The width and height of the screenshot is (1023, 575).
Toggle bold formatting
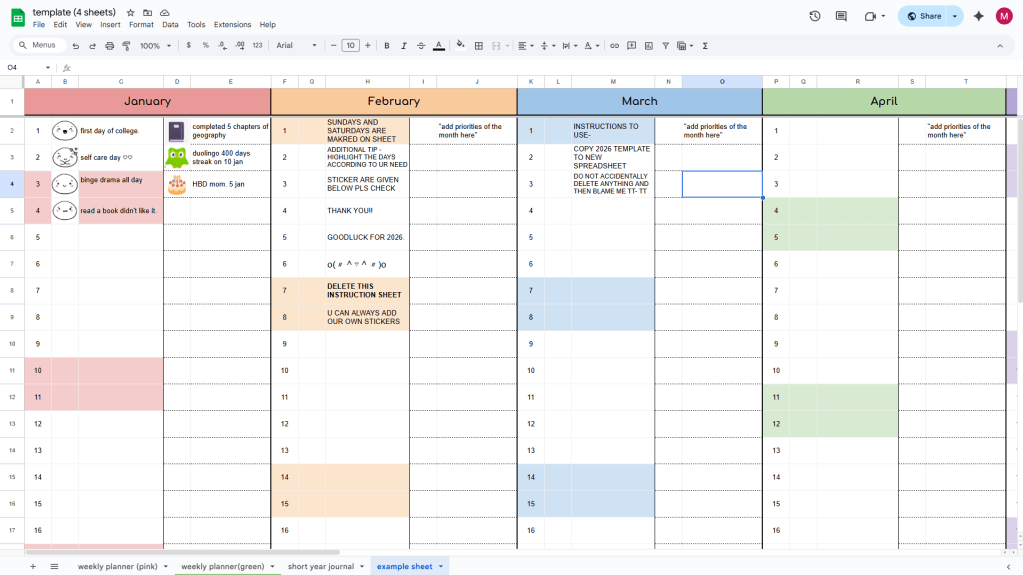point(387,46)
